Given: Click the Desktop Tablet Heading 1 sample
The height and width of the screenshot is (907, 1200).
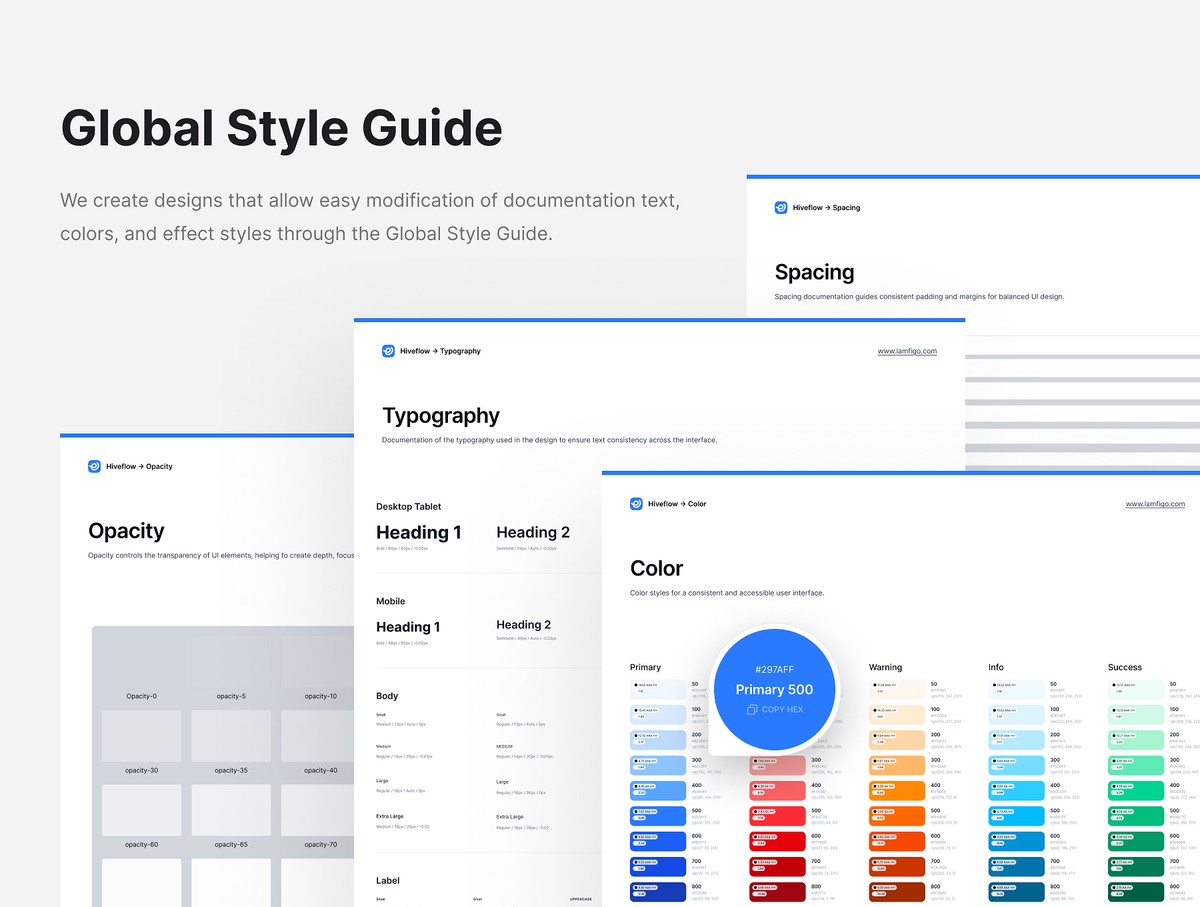Looking at the screenshot, I should click(418, 533).
